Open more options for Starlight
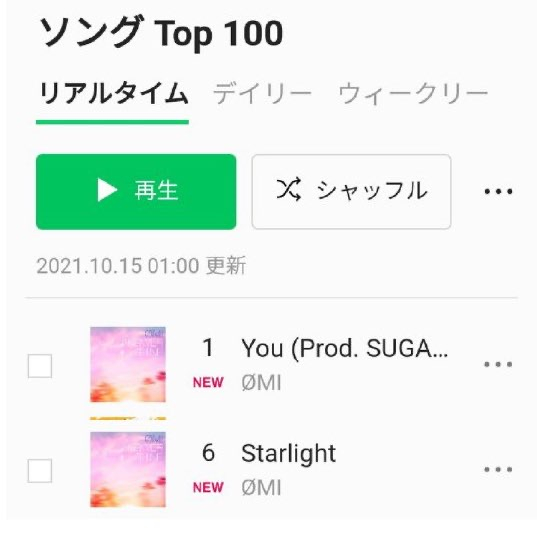The height and width of the screenshot is (533, 537). pos(498,469)
